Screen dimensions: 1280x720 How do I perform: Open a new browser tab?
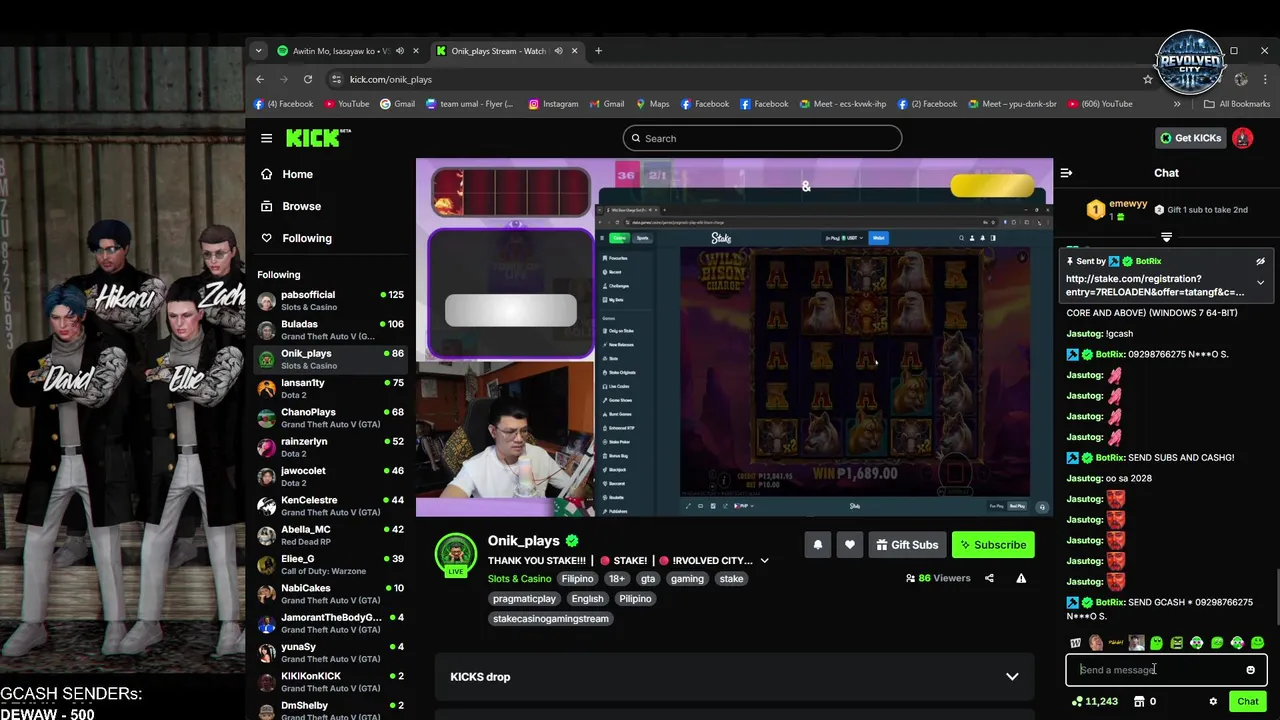point(598,51)
